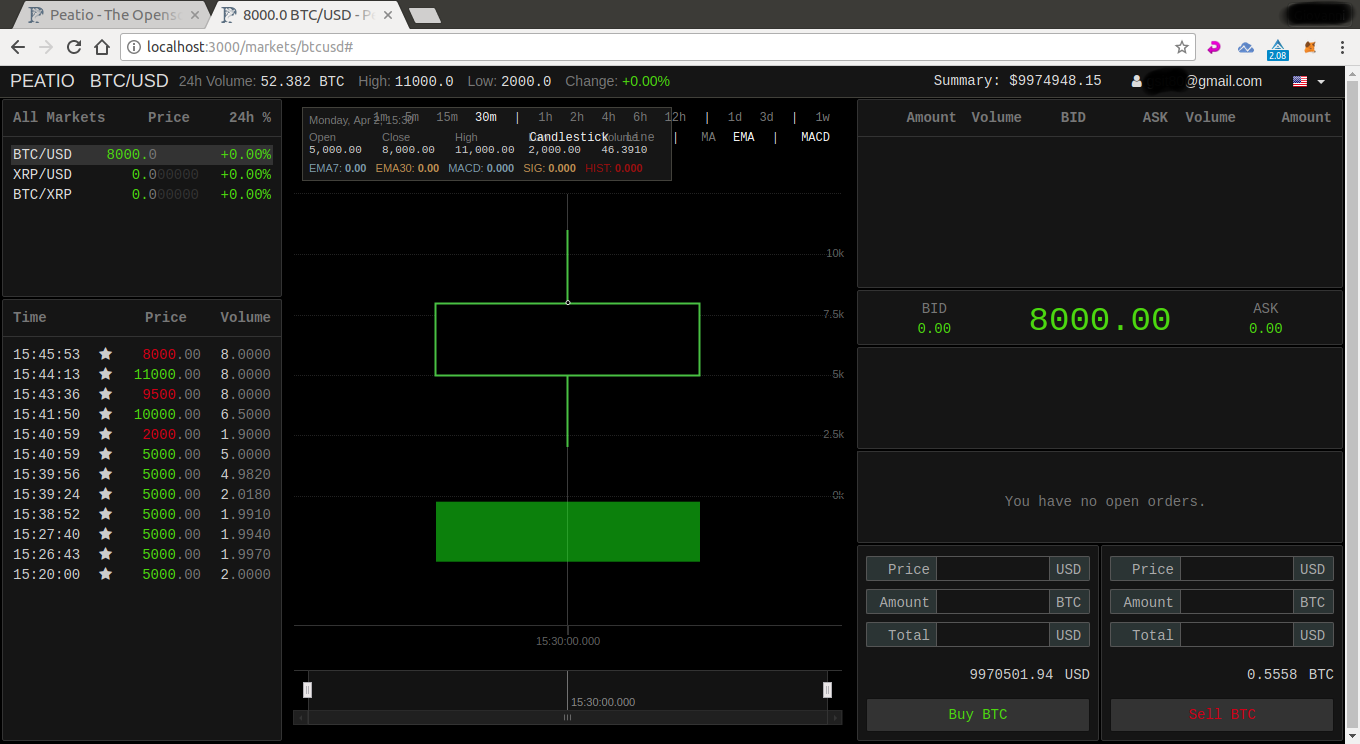Click the MetaMask fox extension icon

[1310, 47]
